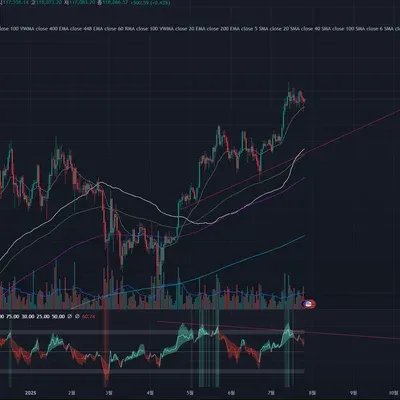Click the US flag event icon

308,304
